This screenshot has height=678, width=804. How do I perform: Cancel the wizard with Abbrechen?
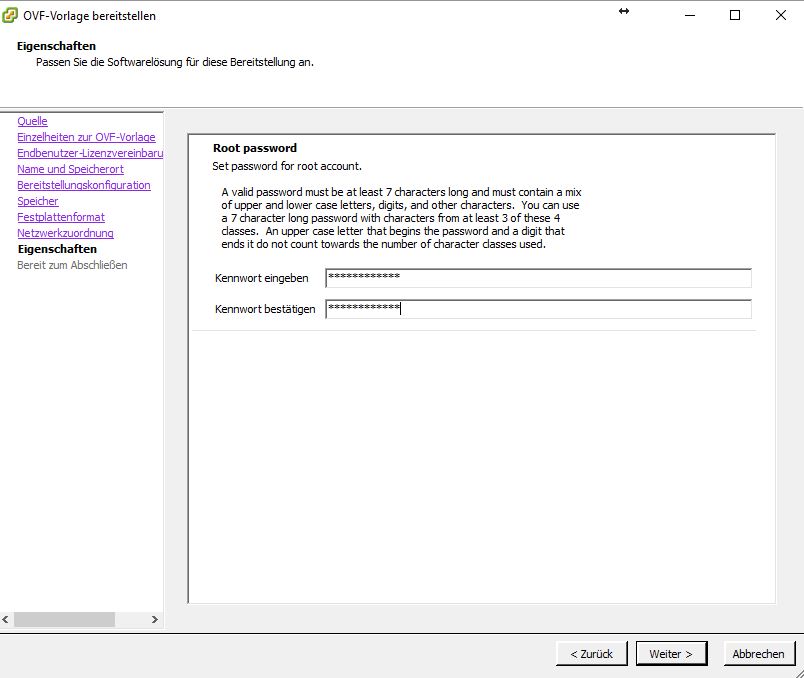click(759, 653)
